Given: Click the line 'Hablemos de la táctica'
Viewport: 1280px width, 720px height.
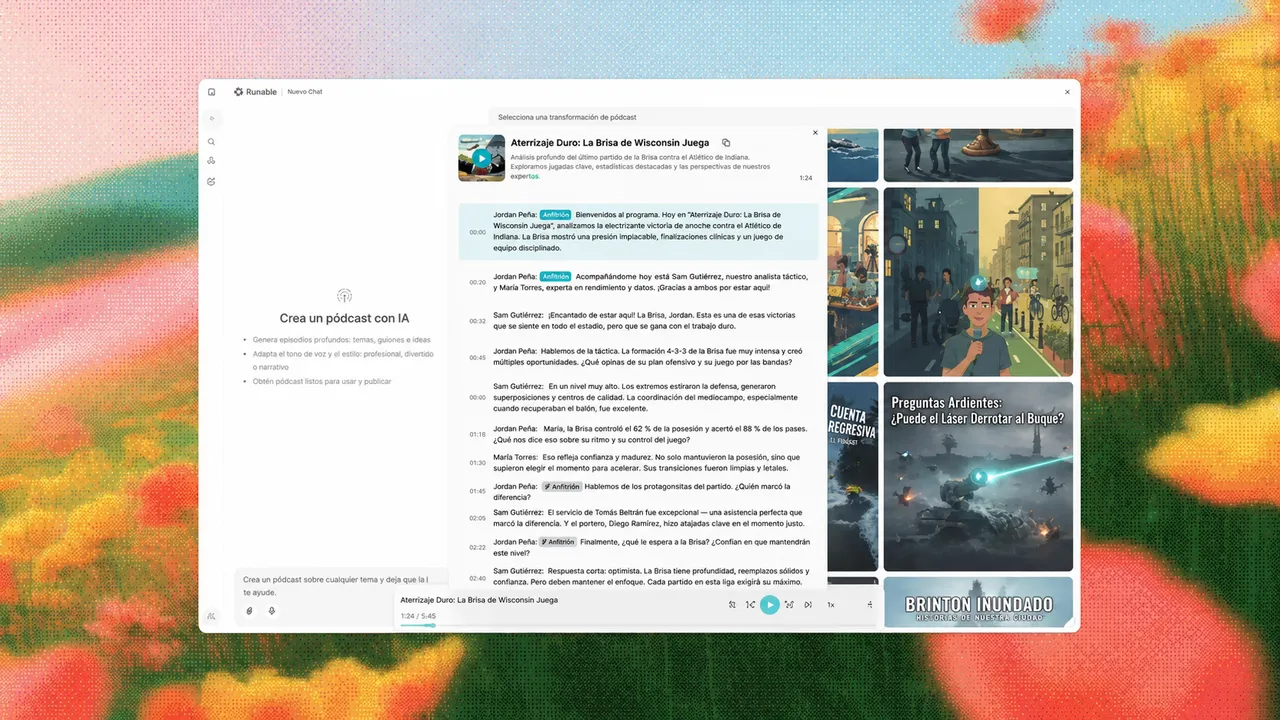Looking at the screenshot, I should (648, 357).
